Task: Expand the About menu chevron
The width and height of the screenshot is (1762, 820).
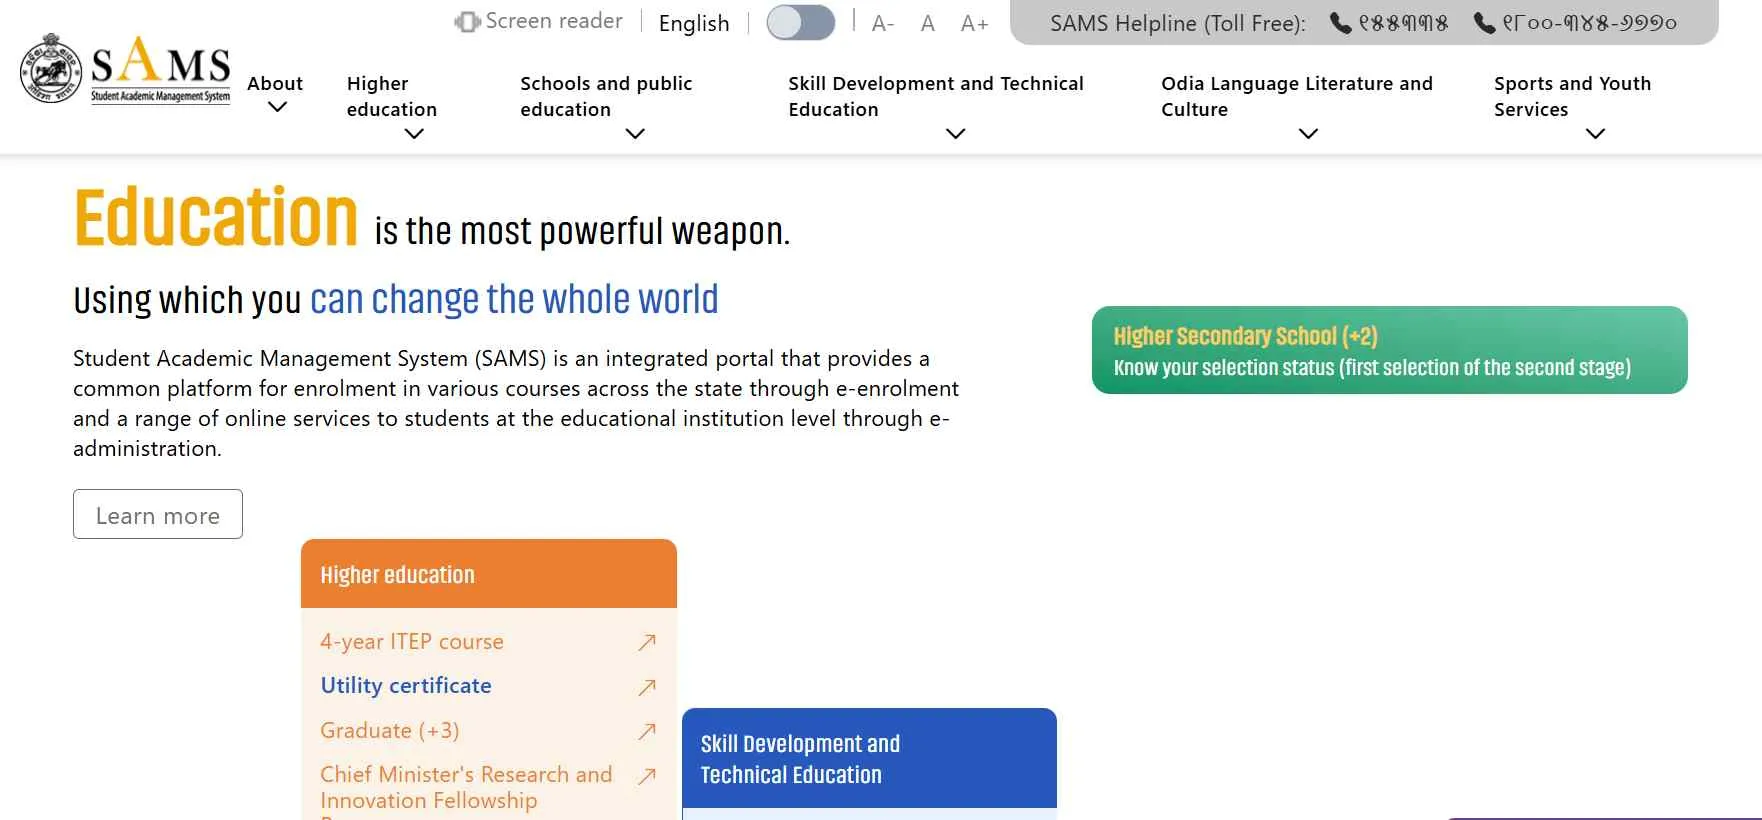Action: [x=278, y=107]
